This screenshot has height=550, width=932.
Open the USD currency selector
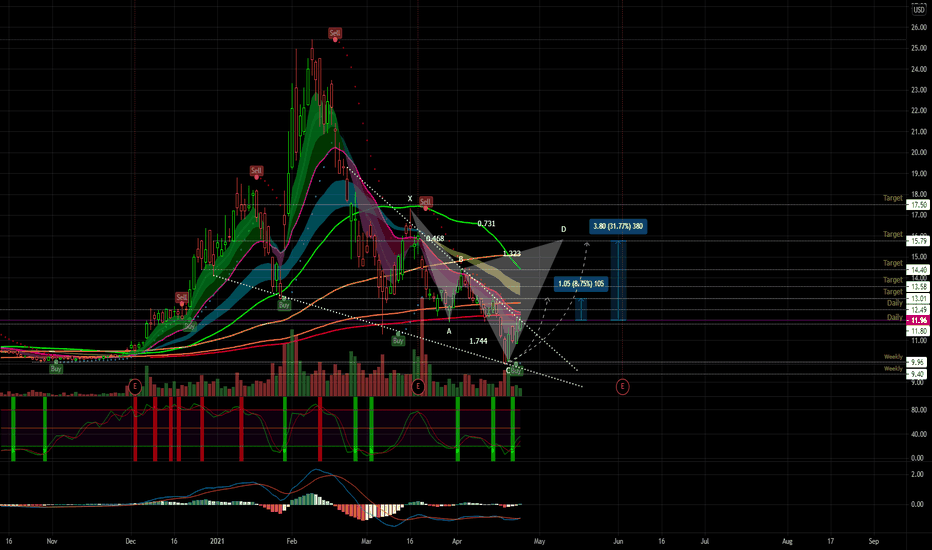[x=919, y=9]
